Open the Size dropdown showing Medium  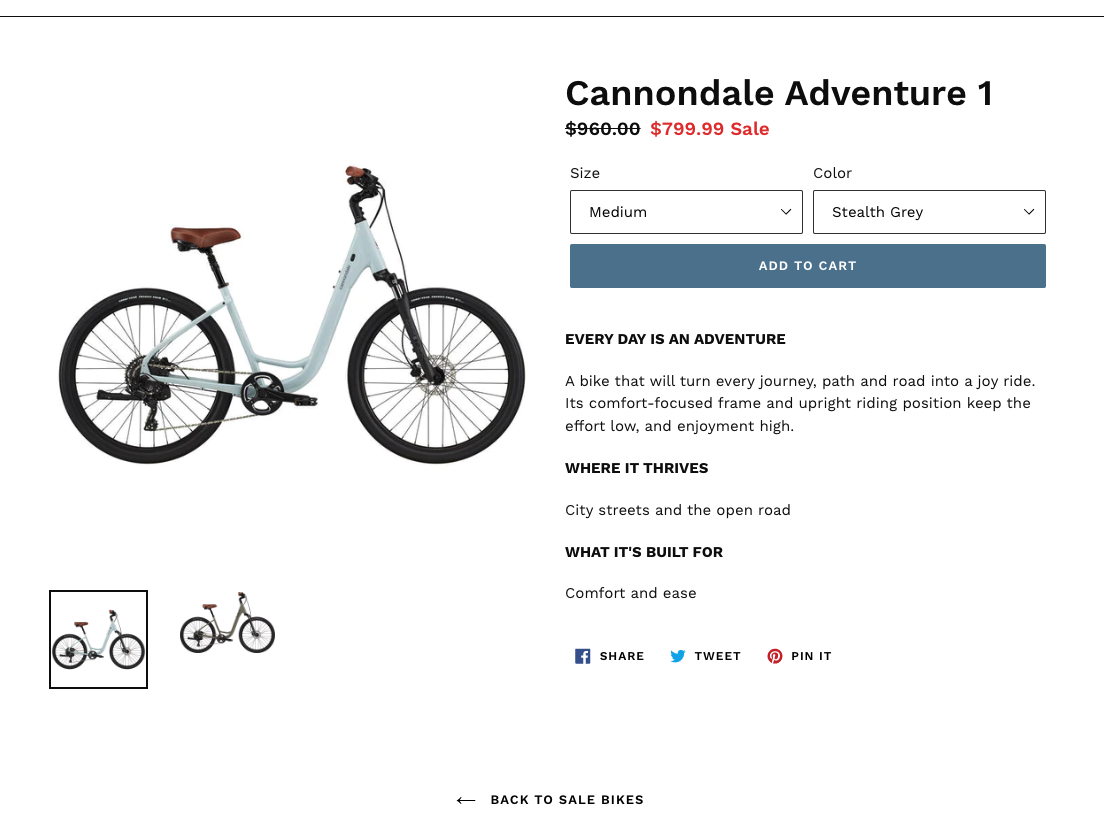[x=686, y=212]
